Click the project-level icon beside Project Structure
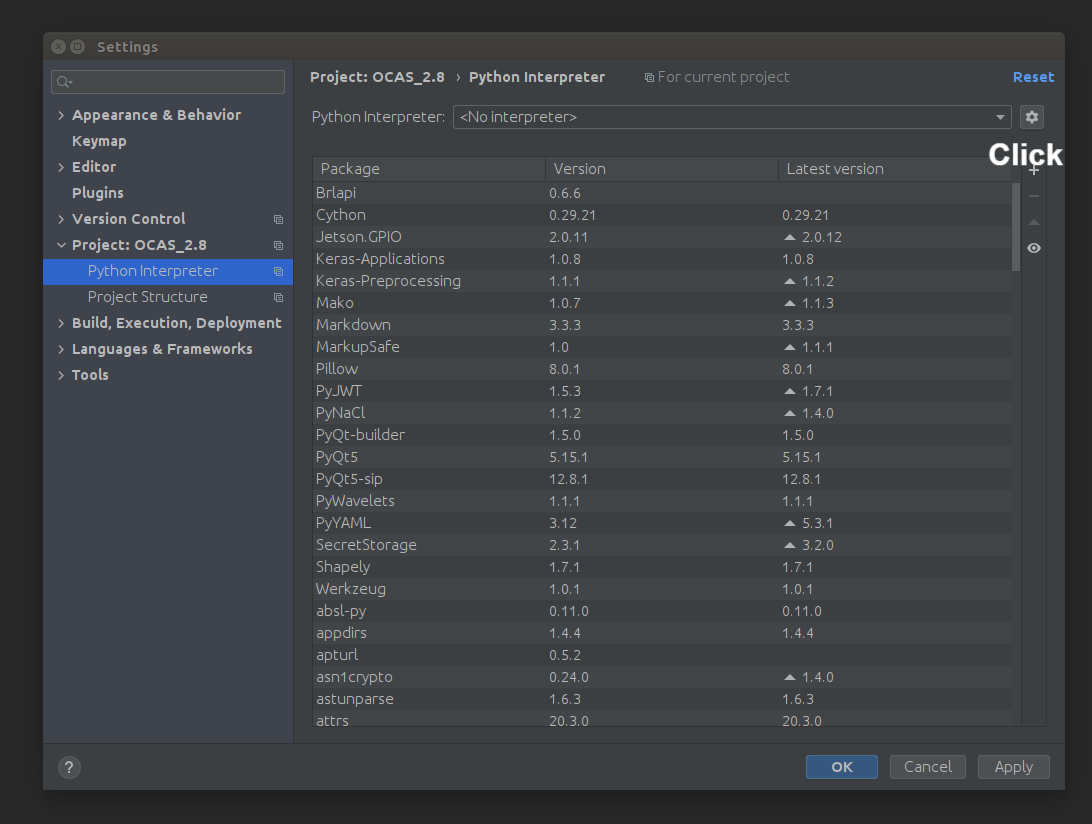The width and height of the screenshot is (1092, 824). [279, 297]
